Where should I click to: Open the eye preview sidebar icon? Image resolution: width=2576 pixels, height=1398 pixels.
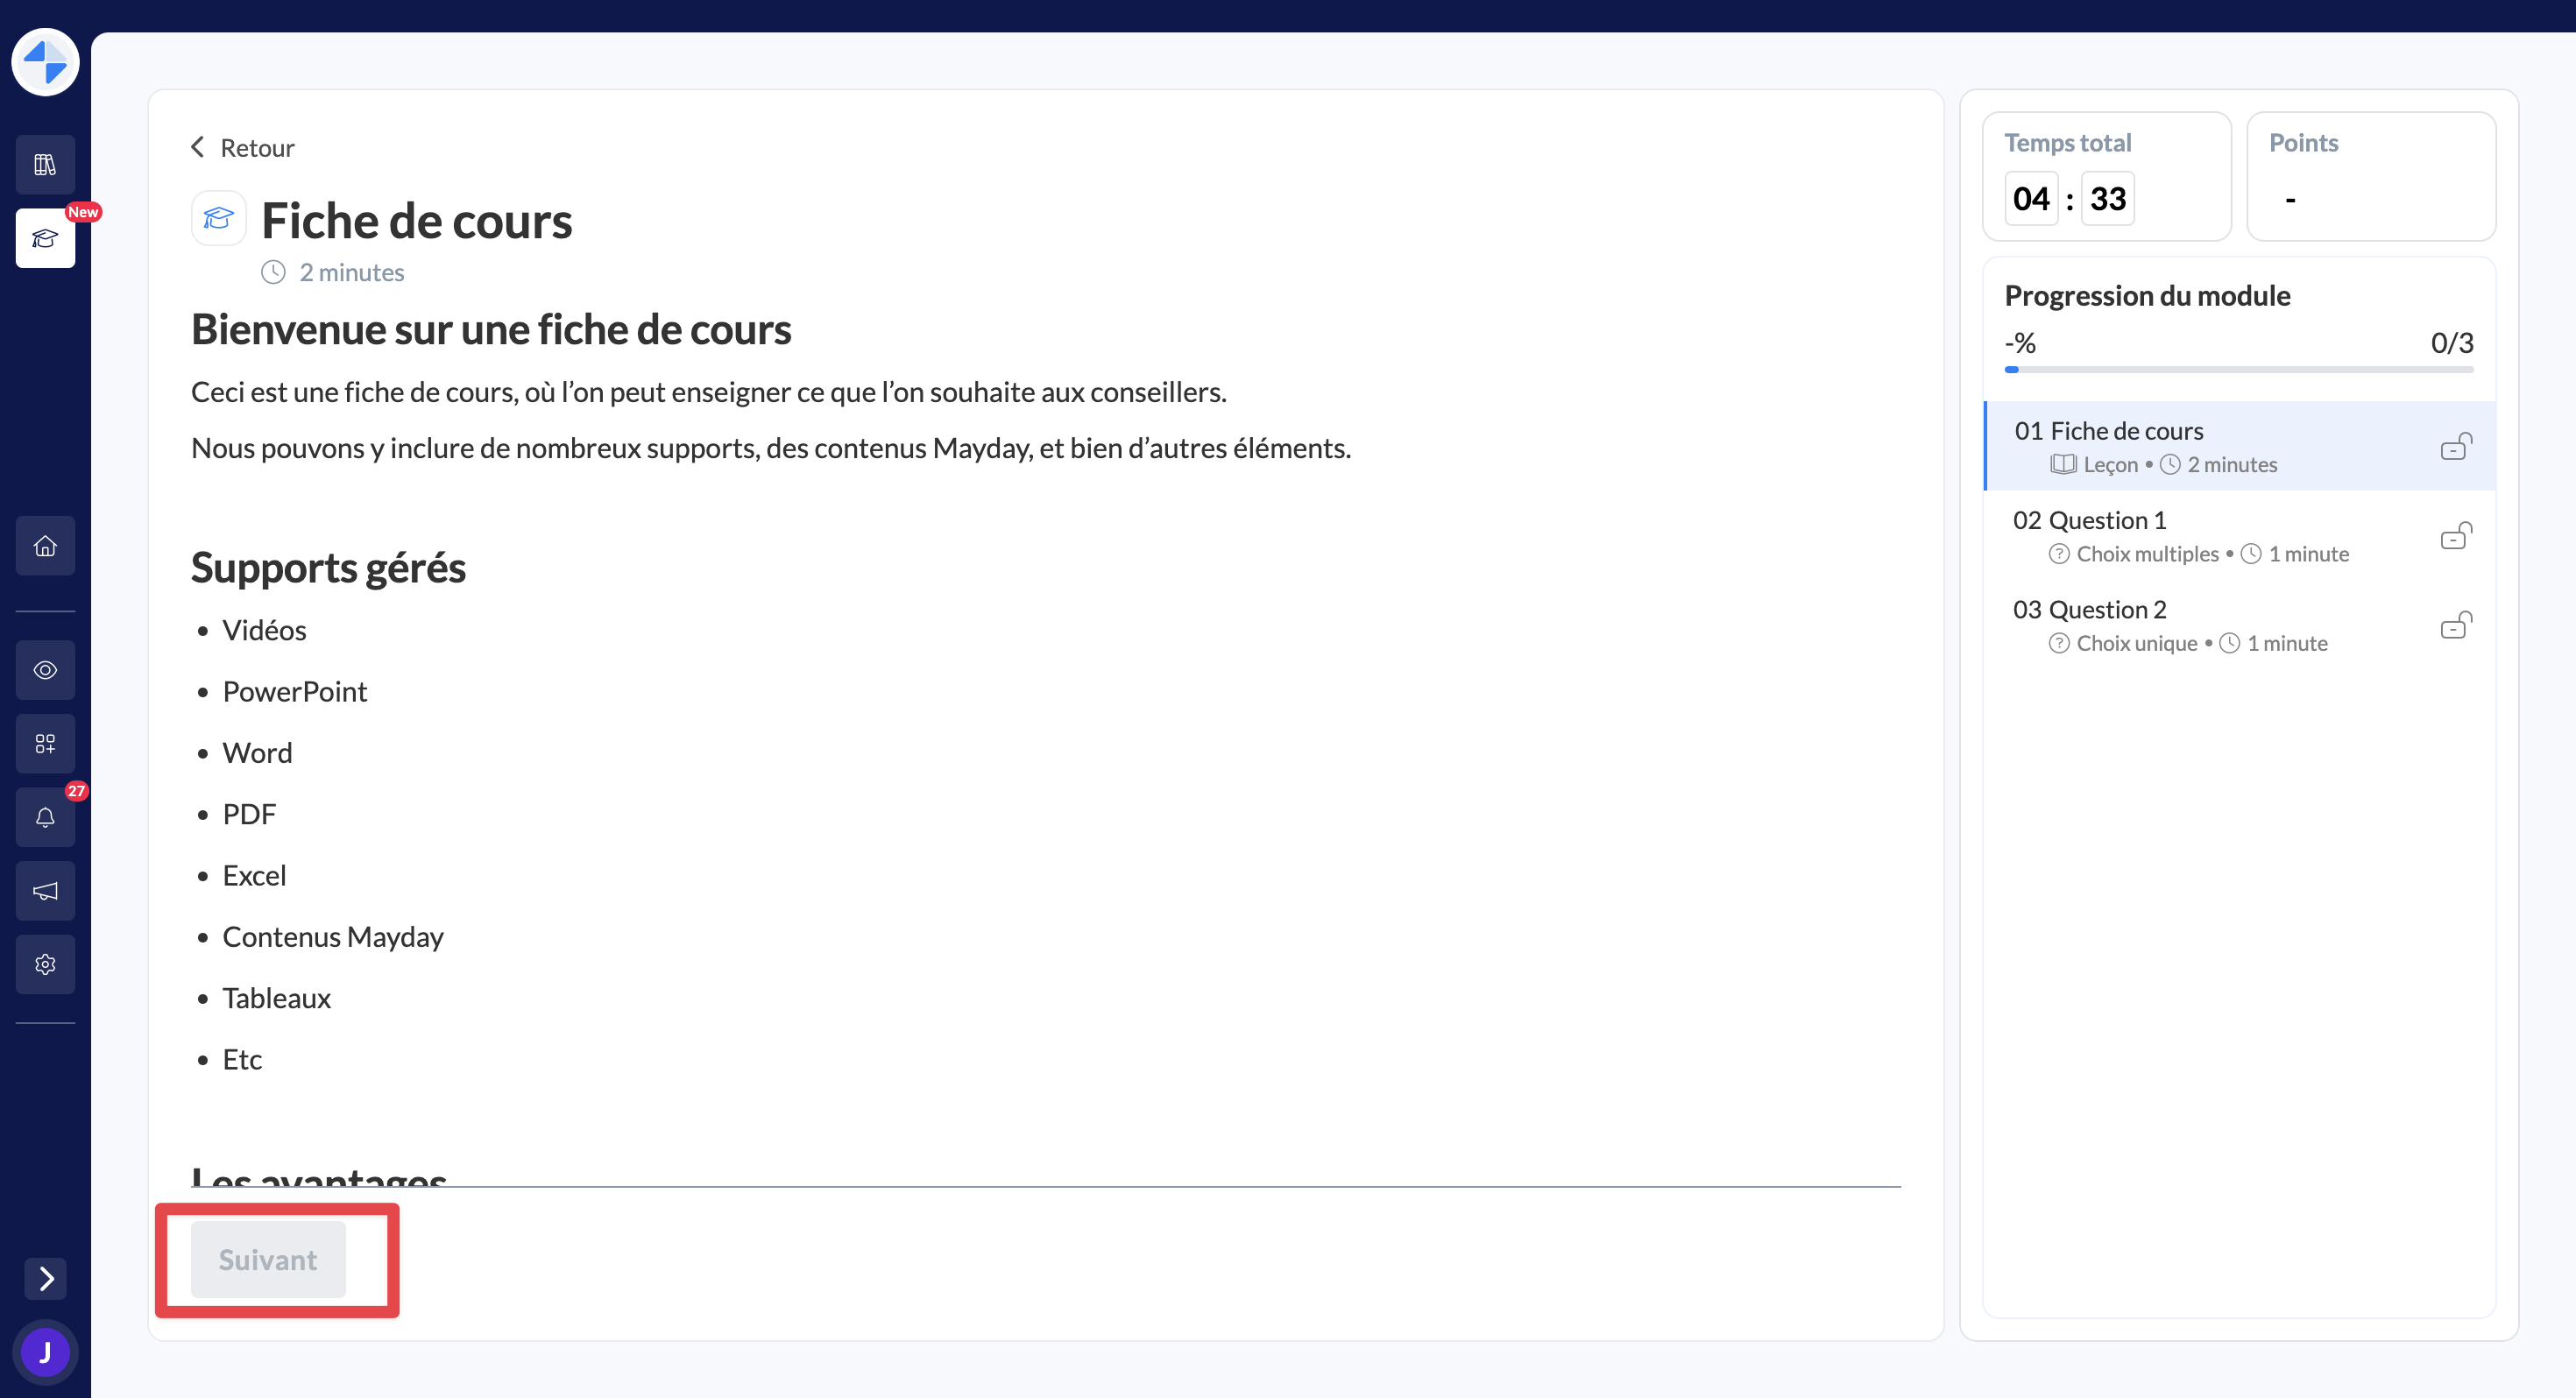pos(45,670)
